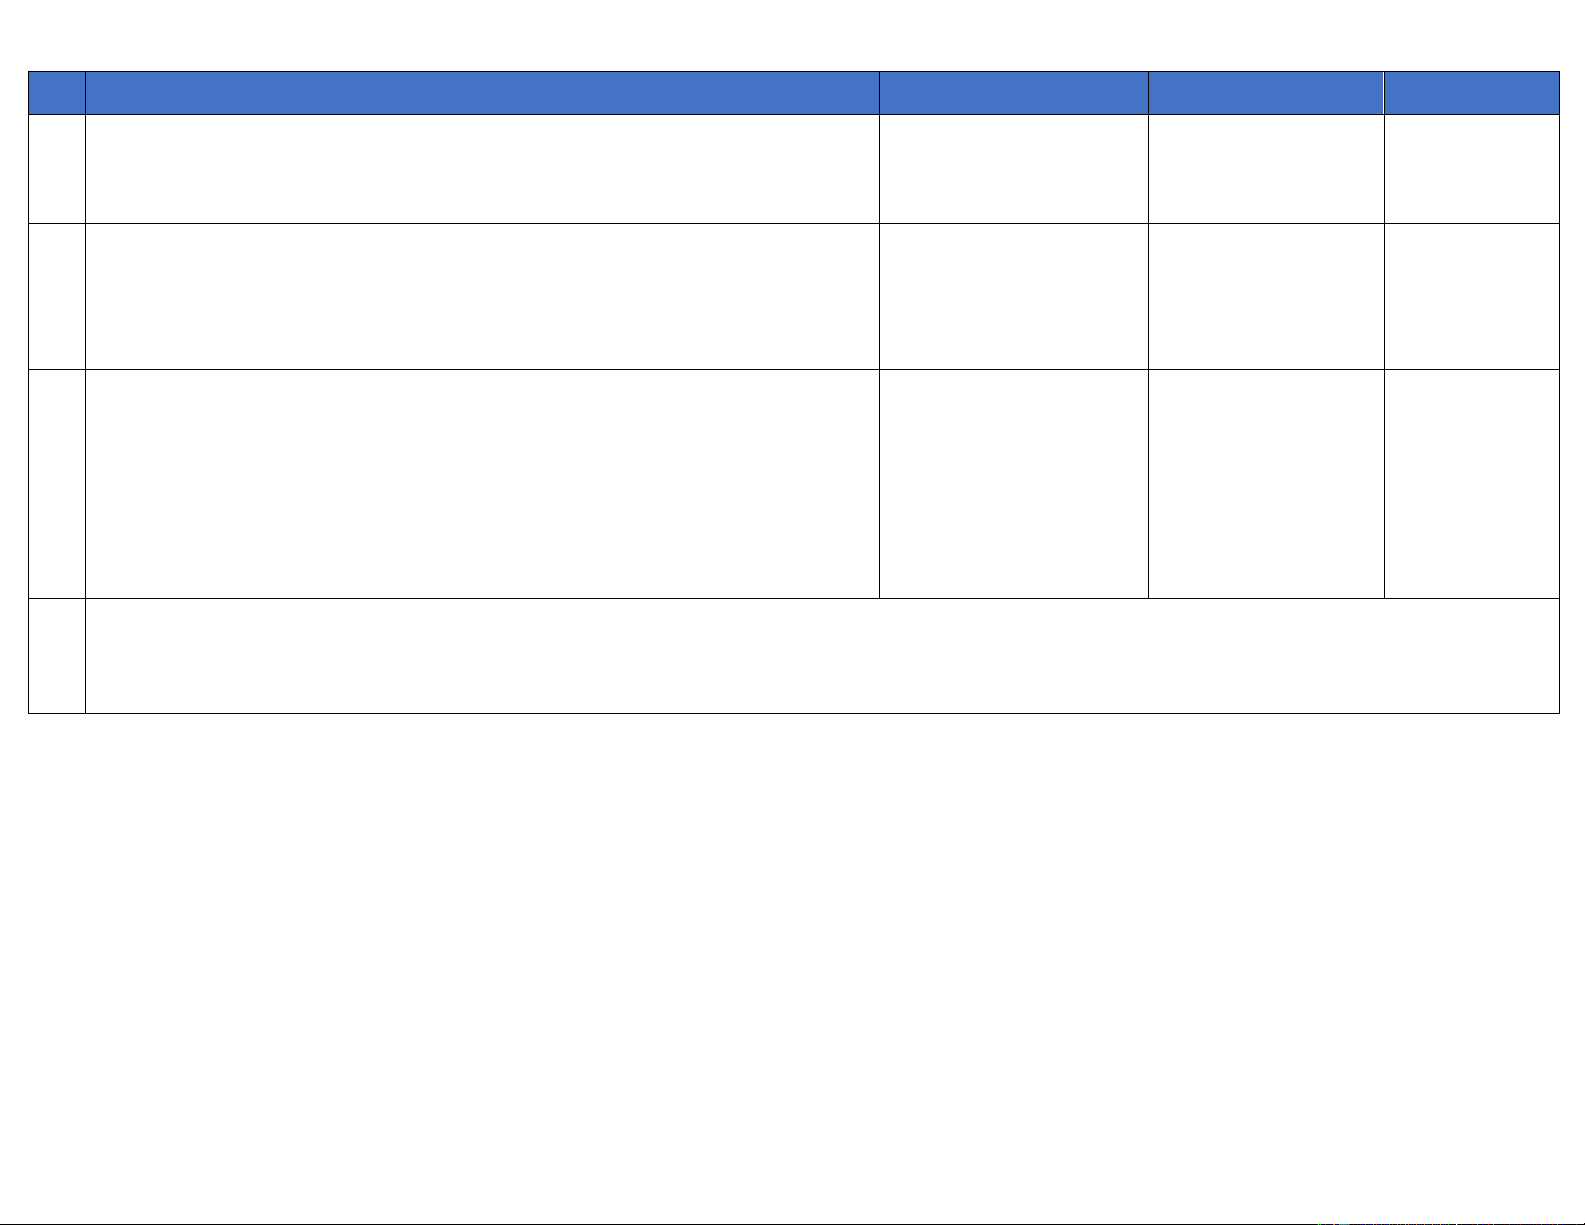Click the widest blue header cell
The image size is (1585, 1225).
coord(482,93)
